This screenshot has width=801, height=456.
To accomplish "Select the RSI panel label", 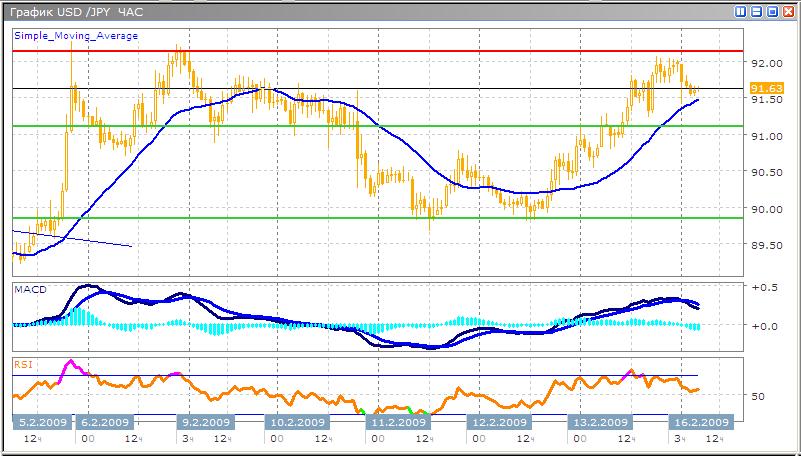I will (22, 361).
